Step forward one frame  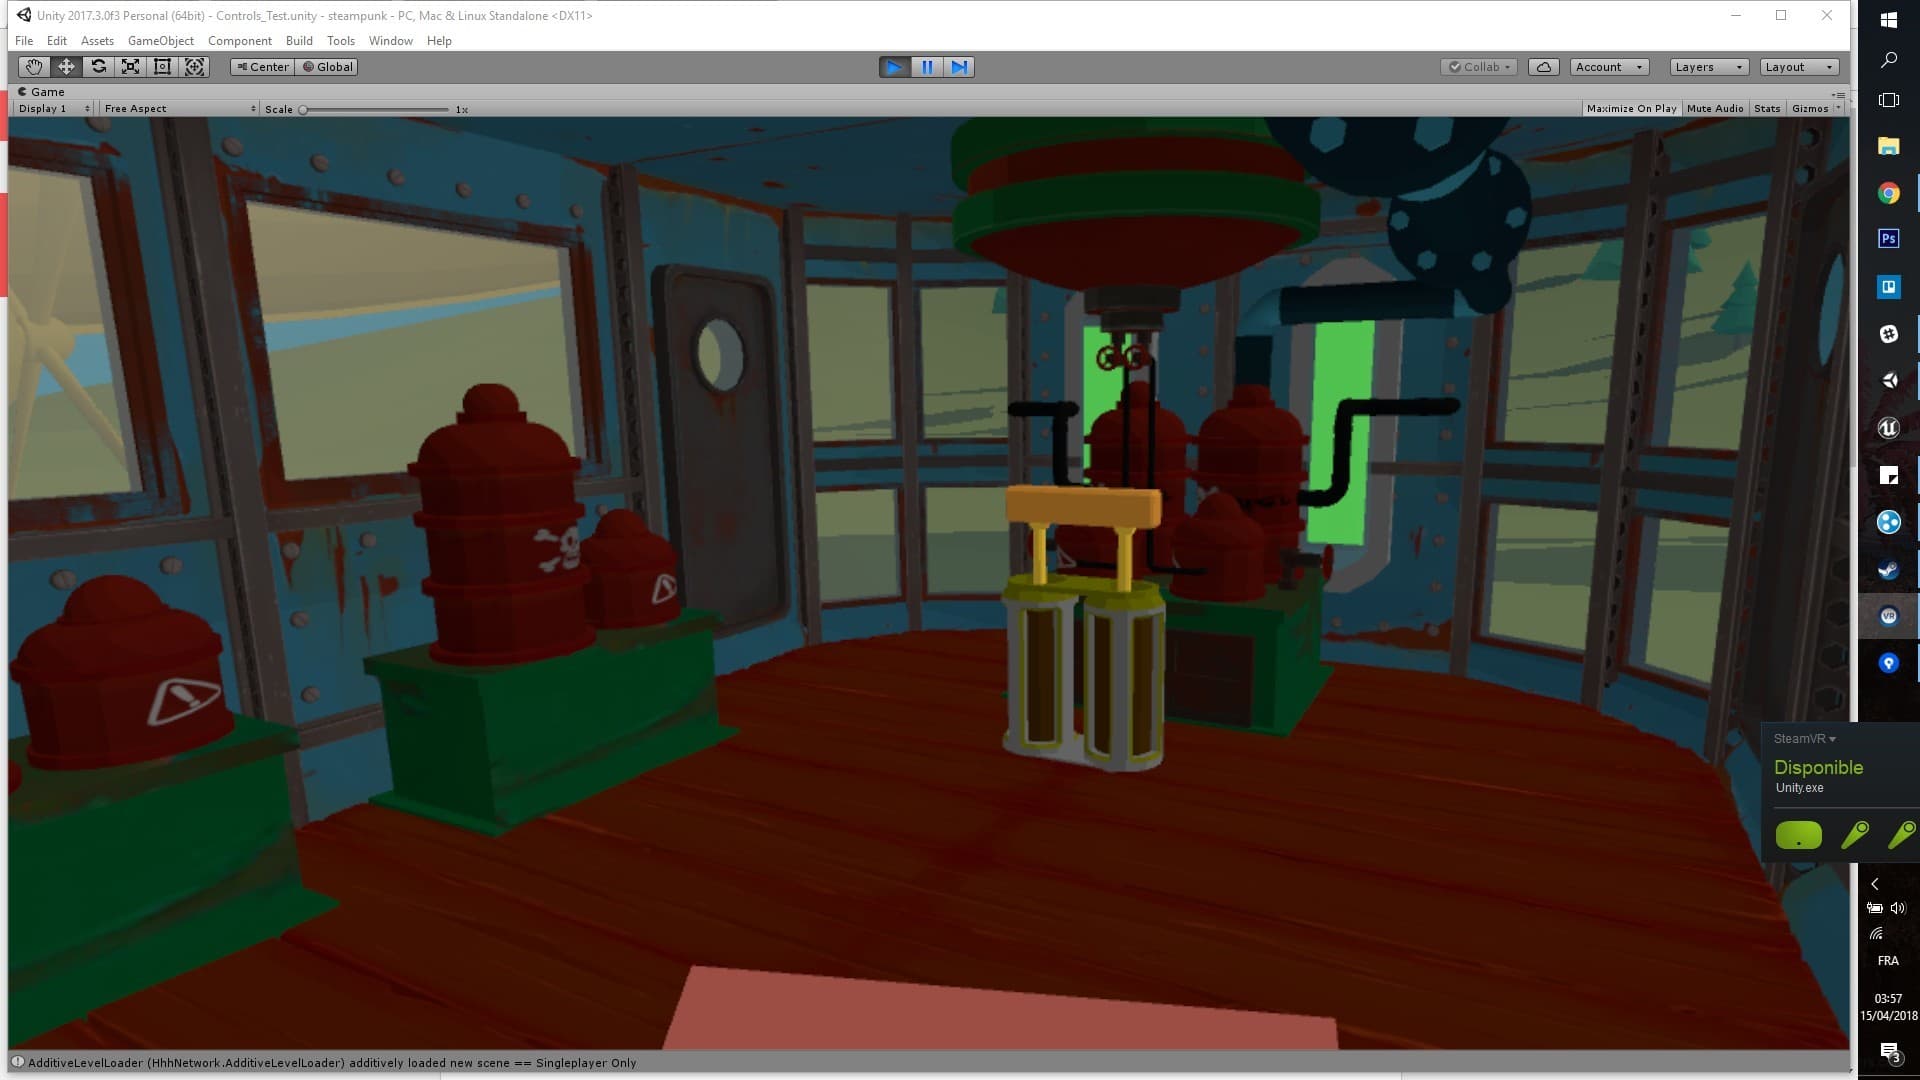pos(959,67)
